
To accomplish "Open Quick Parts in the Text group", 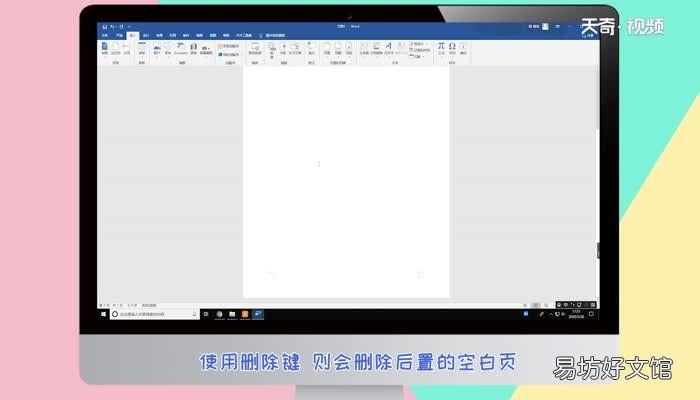I will pos(376,49).
